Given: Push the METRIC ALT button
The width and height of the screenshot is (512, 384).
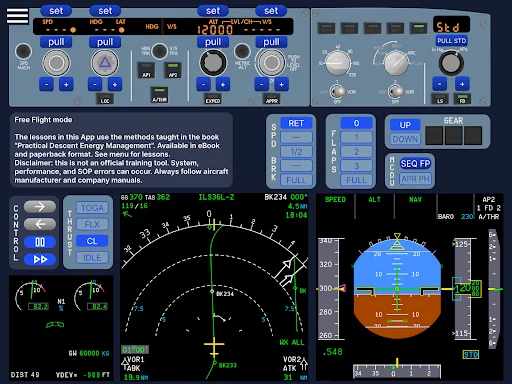Looking at the screenshot, I should [242, 51].
